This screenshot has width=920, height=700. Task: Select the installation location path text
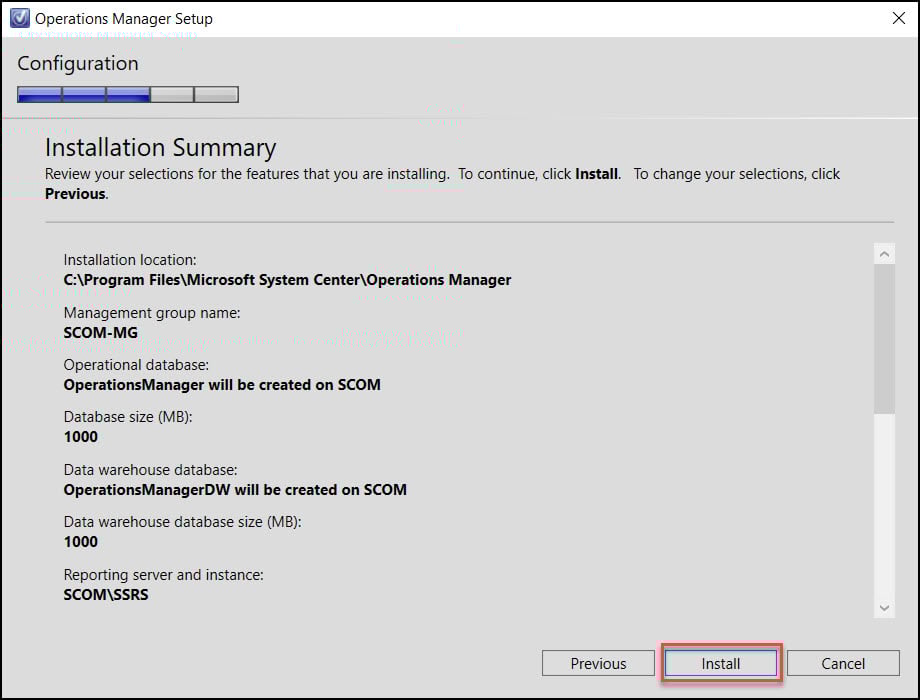(287, 280)
